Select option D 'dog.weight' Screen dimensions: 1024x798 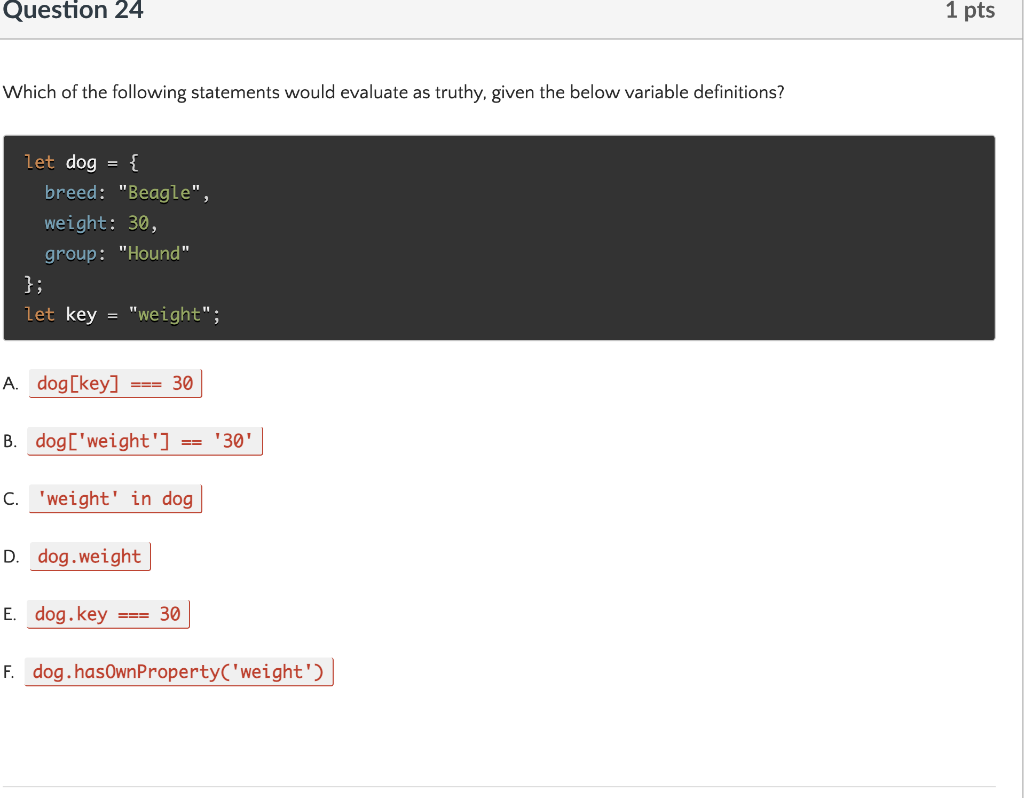tap(90, 556)
